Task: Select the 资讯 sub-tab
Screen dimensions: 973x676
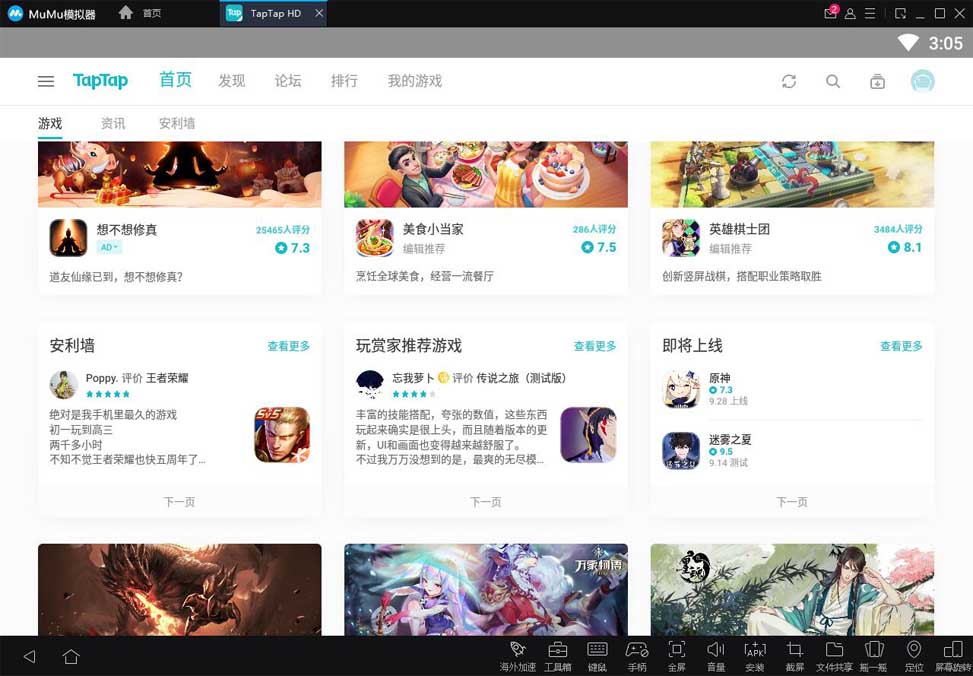Action: (113, 124)
